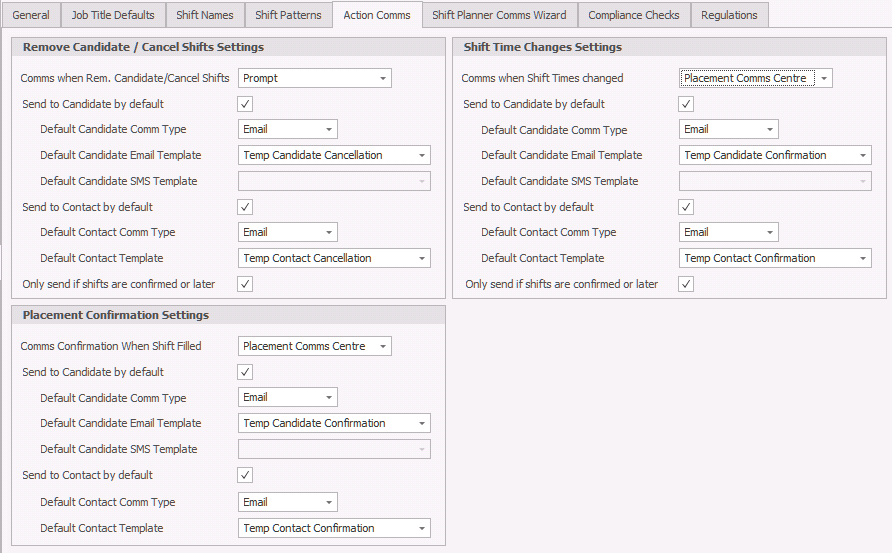892x553 pixels.
Task: Go to the Compliance Checks tab
Action: point(633,15)
